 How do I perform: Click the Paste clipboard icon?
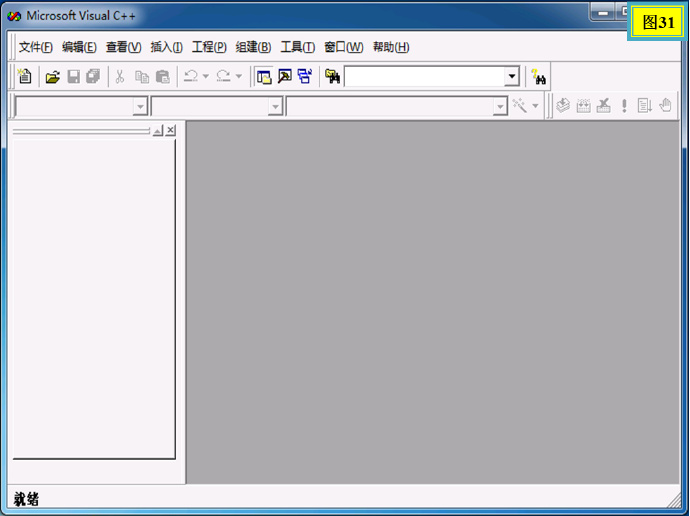pyautogui.click(x=163, y=77)
